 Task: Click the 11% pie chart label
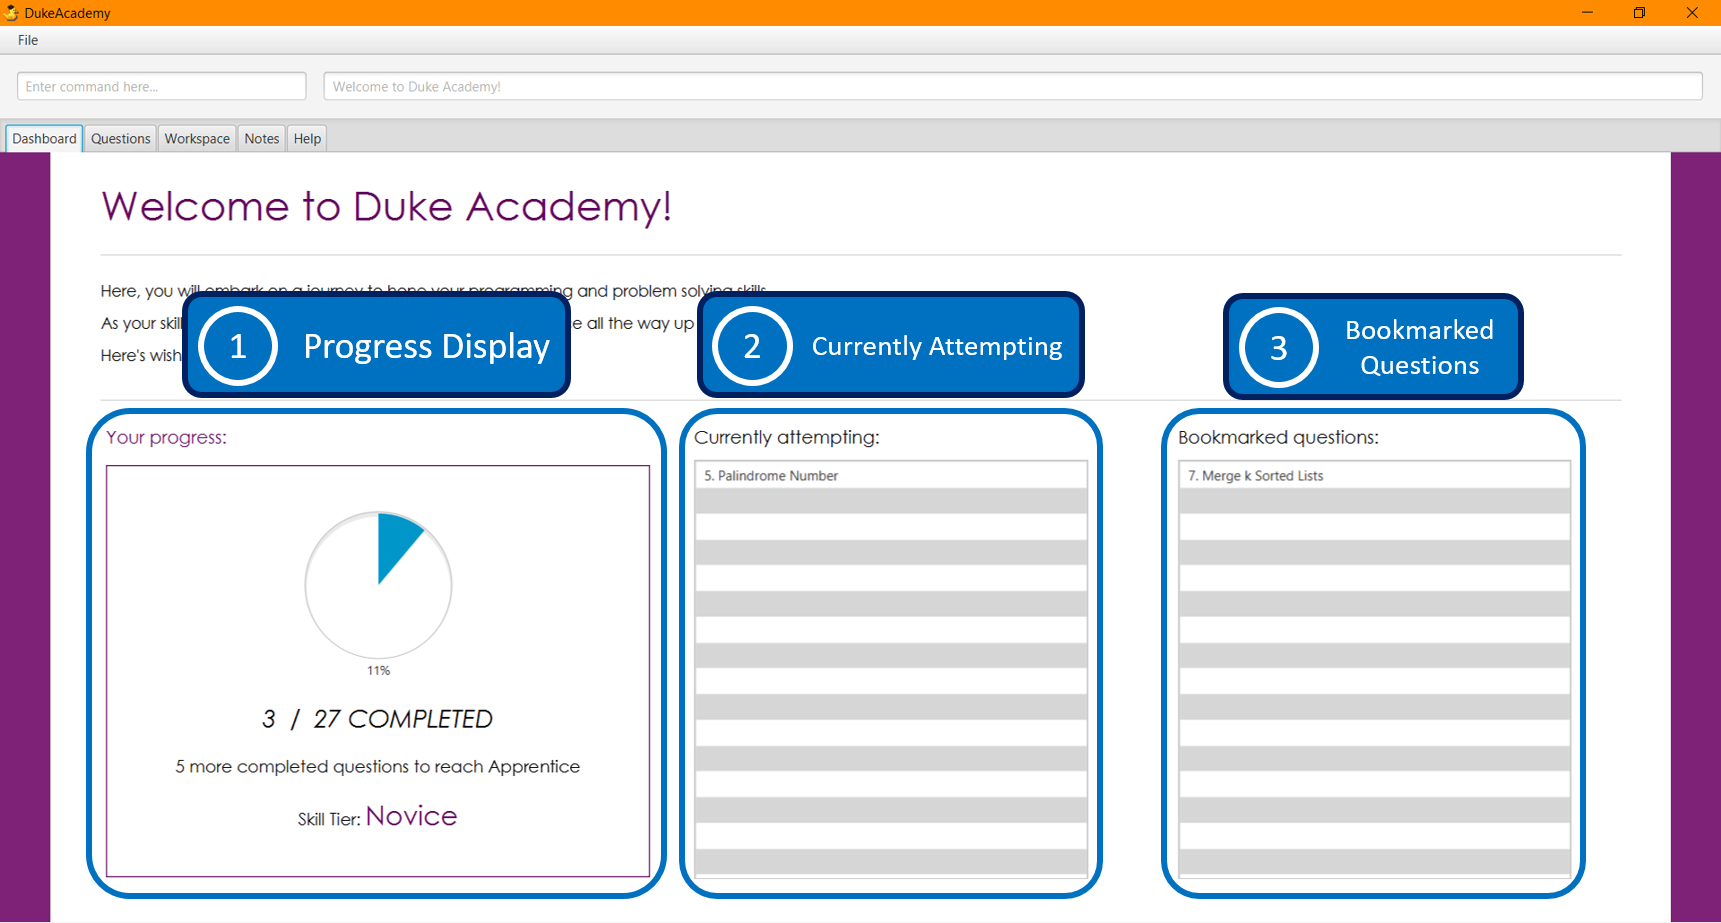click(379, 671)
